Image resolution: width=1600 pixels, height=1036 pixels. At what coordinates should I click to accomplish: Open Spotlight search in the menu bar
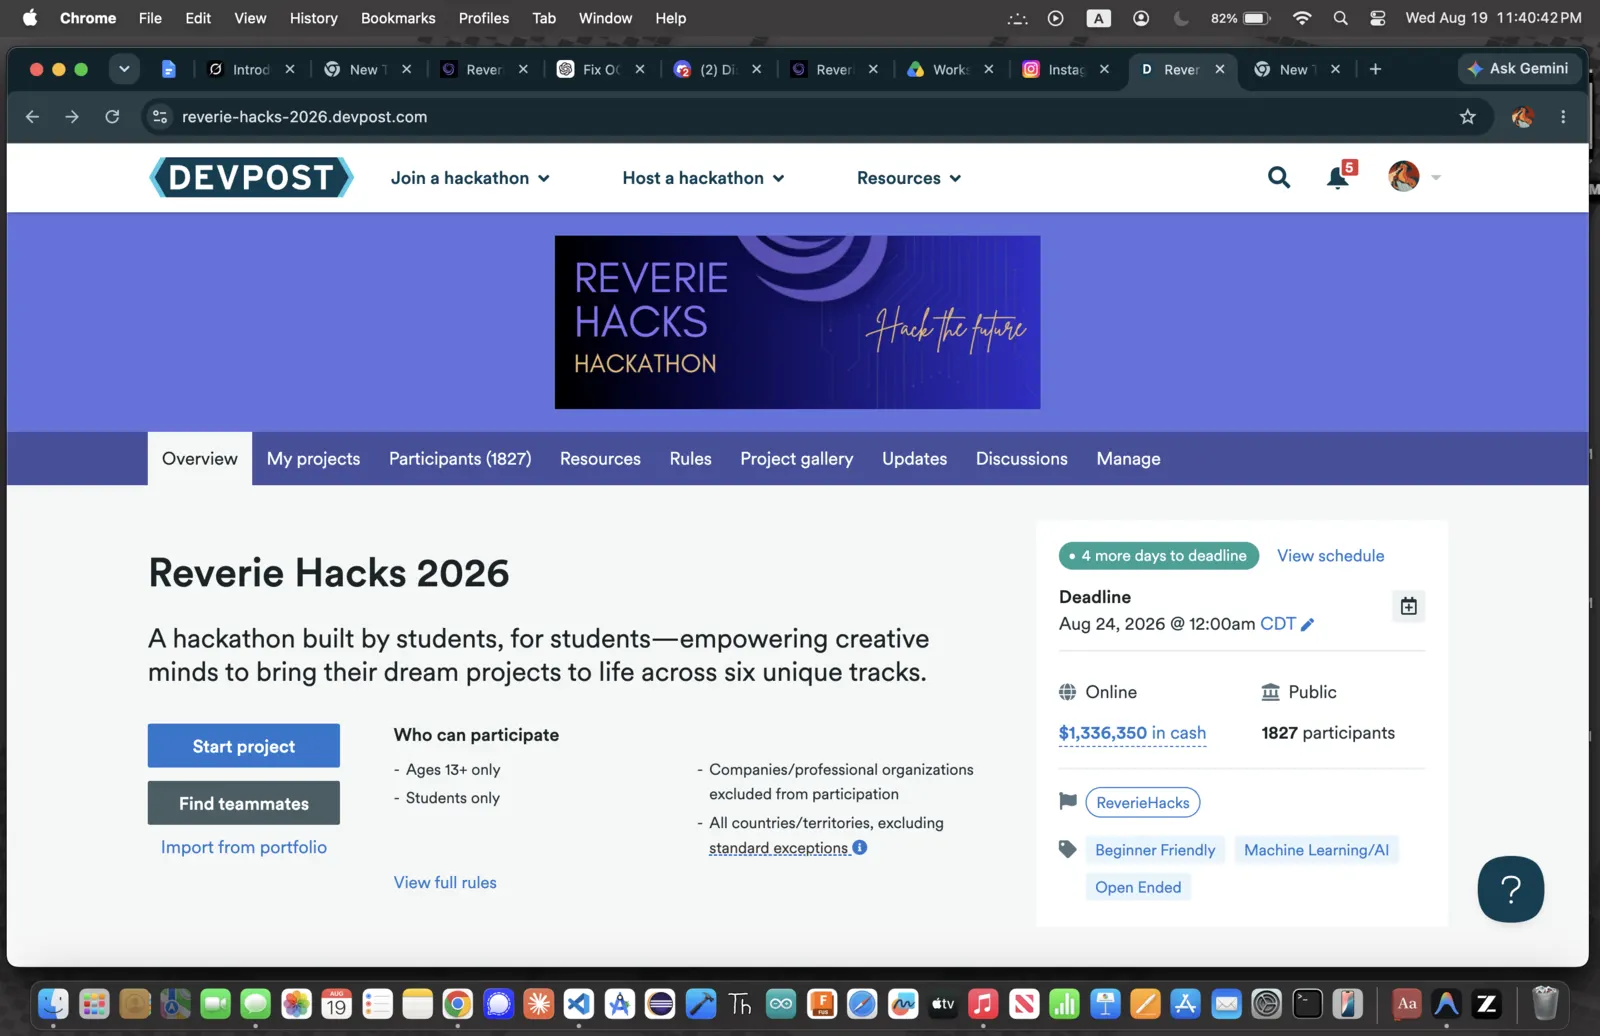coord(1341,18)
